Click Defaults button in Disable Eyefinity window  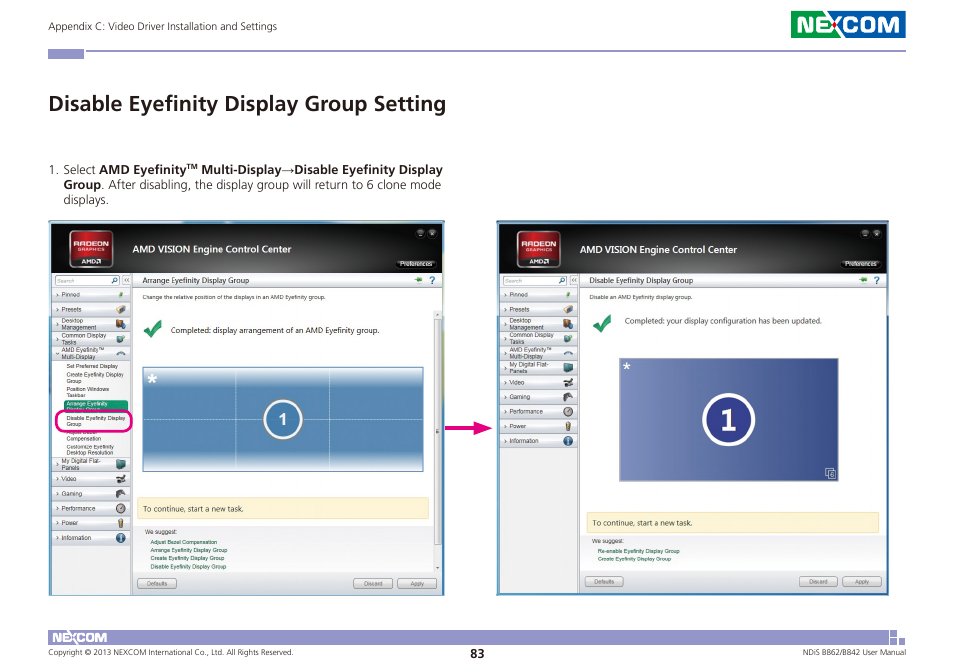click(604, 581)
